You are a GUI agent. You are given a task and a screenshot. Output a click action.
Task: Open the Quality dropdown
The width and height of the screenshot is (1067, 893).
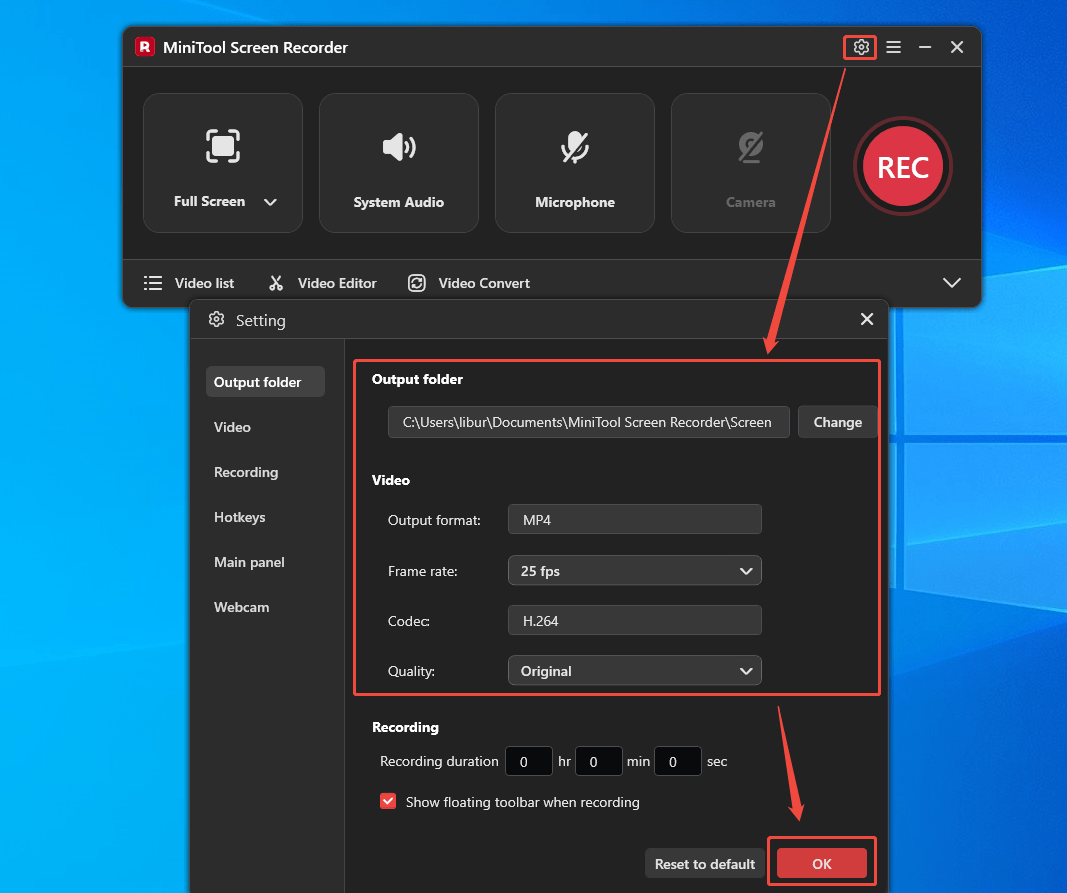634,670
